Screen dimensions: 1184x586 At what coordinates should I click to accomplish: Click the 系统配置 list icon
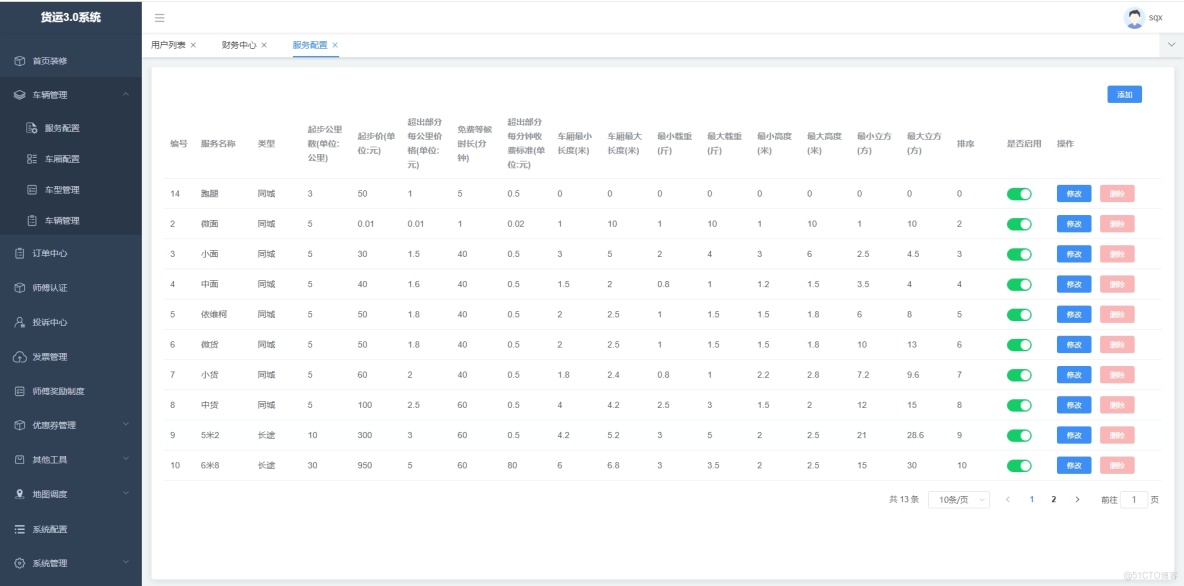[20, 529]
